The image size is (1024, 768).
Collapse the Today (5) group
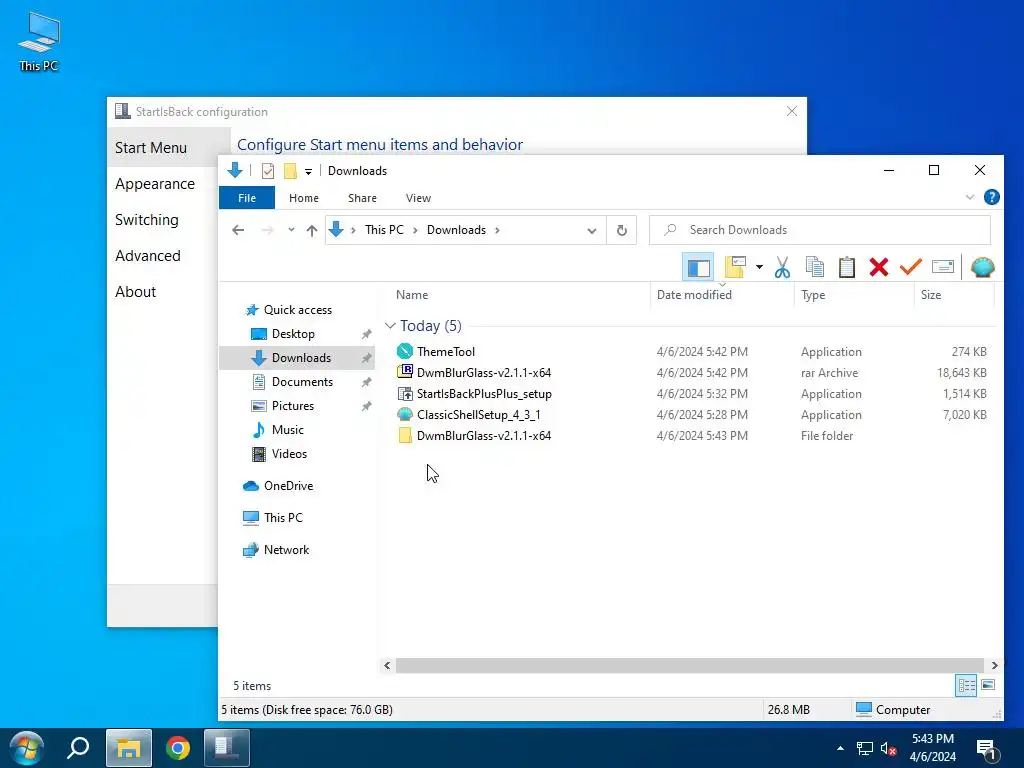pyautogui.click(x=390, y=325)
